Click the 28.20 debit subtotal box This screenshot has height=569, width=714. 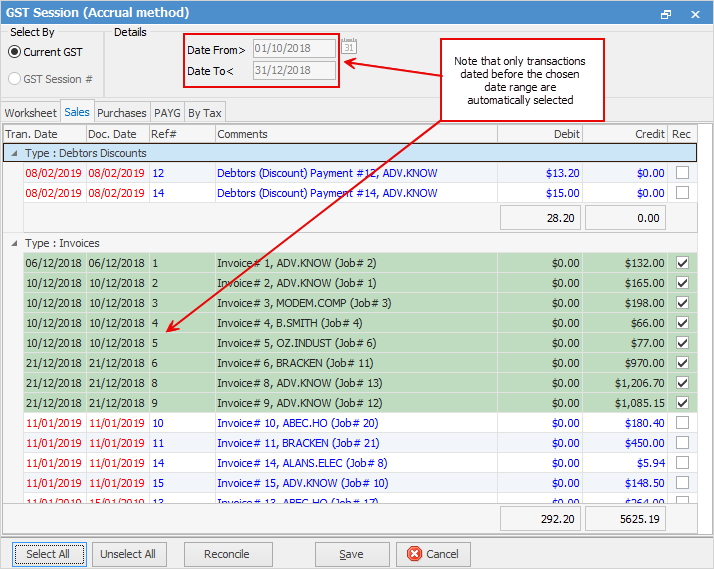tap(541, 218)
